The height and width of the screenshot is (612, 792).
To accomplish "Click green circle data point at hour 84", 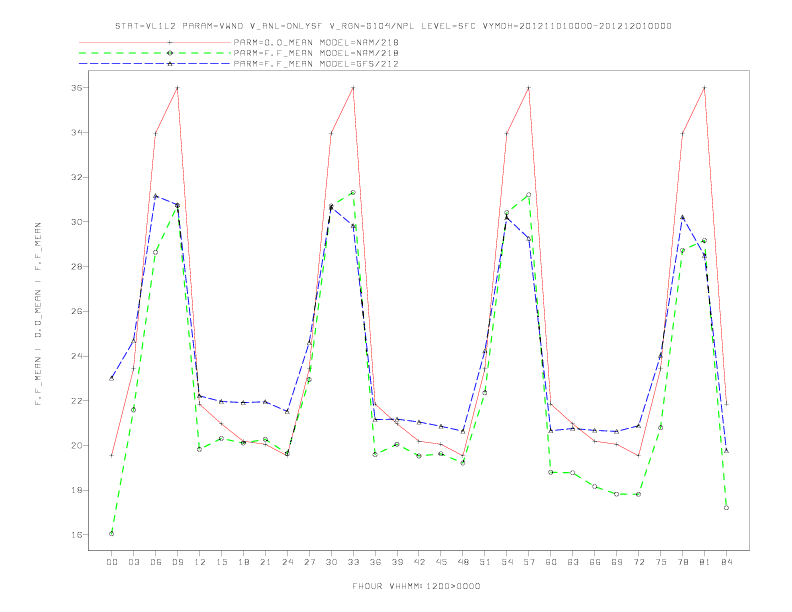I will 726,508.
